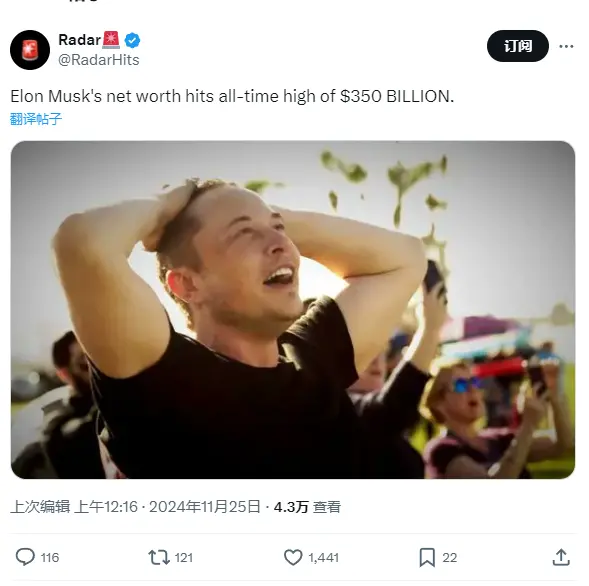Click the 121 reposts count
589x586 pixels.
click(184, 557)
